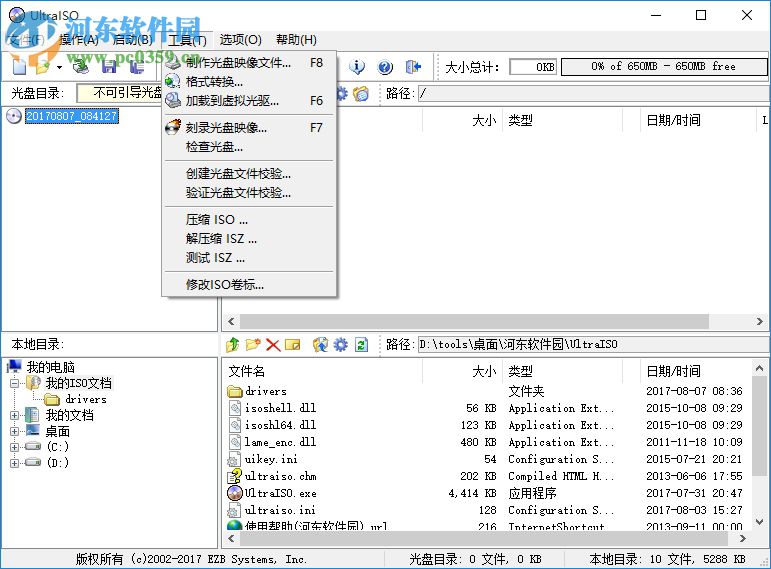Click the 大小总计 0KB size field

tap(533, 66)
